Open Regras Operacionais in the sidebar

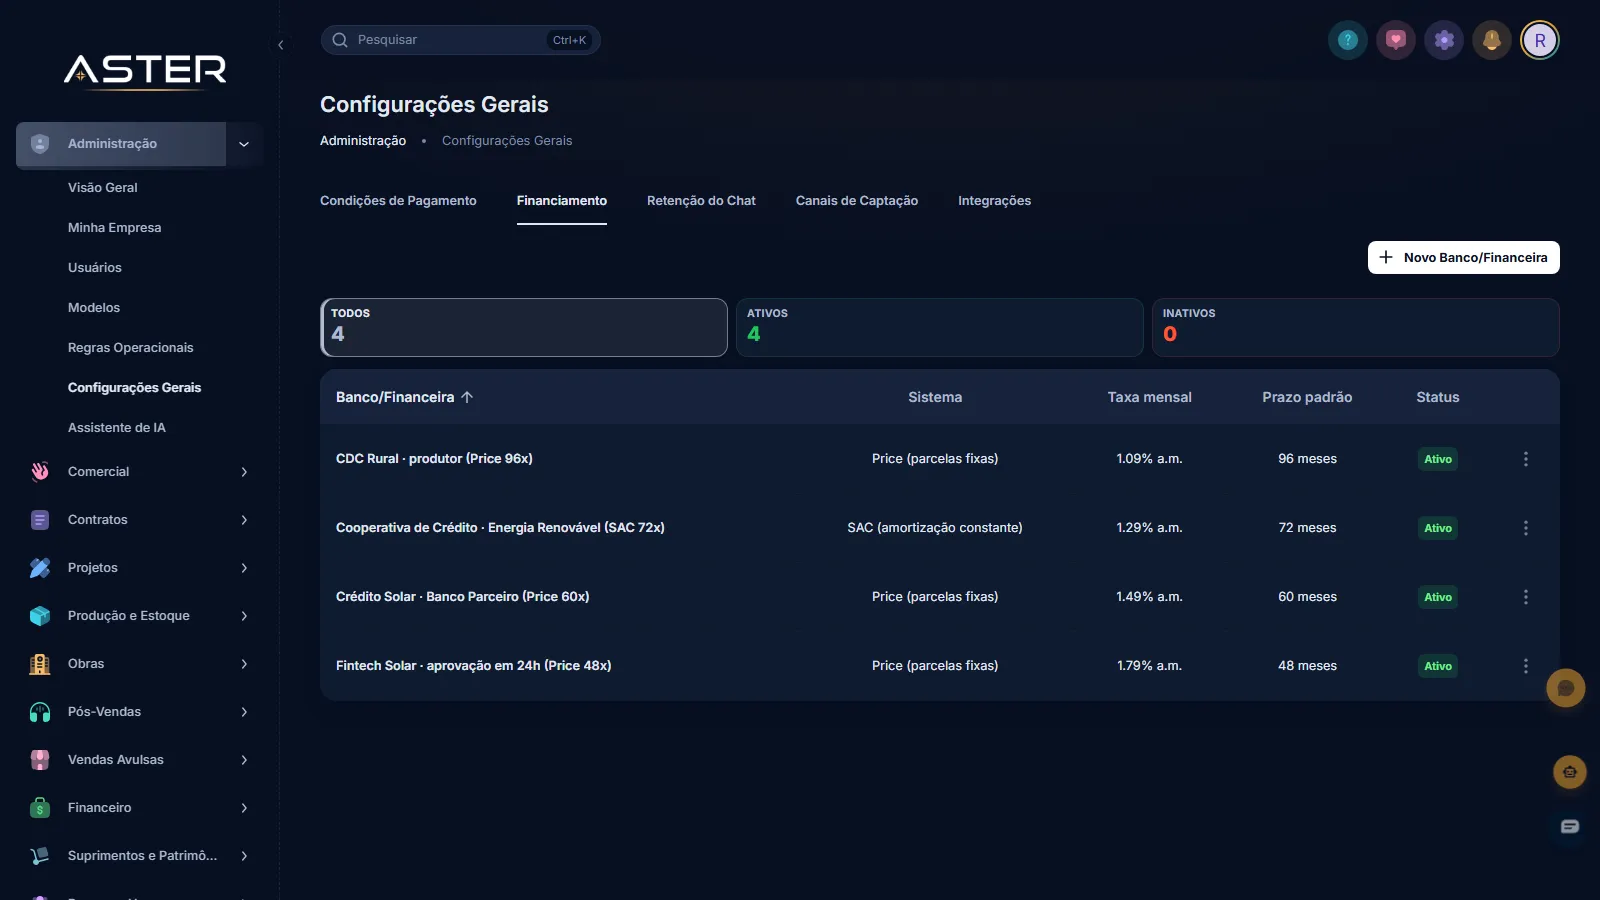tap(131, 348)
